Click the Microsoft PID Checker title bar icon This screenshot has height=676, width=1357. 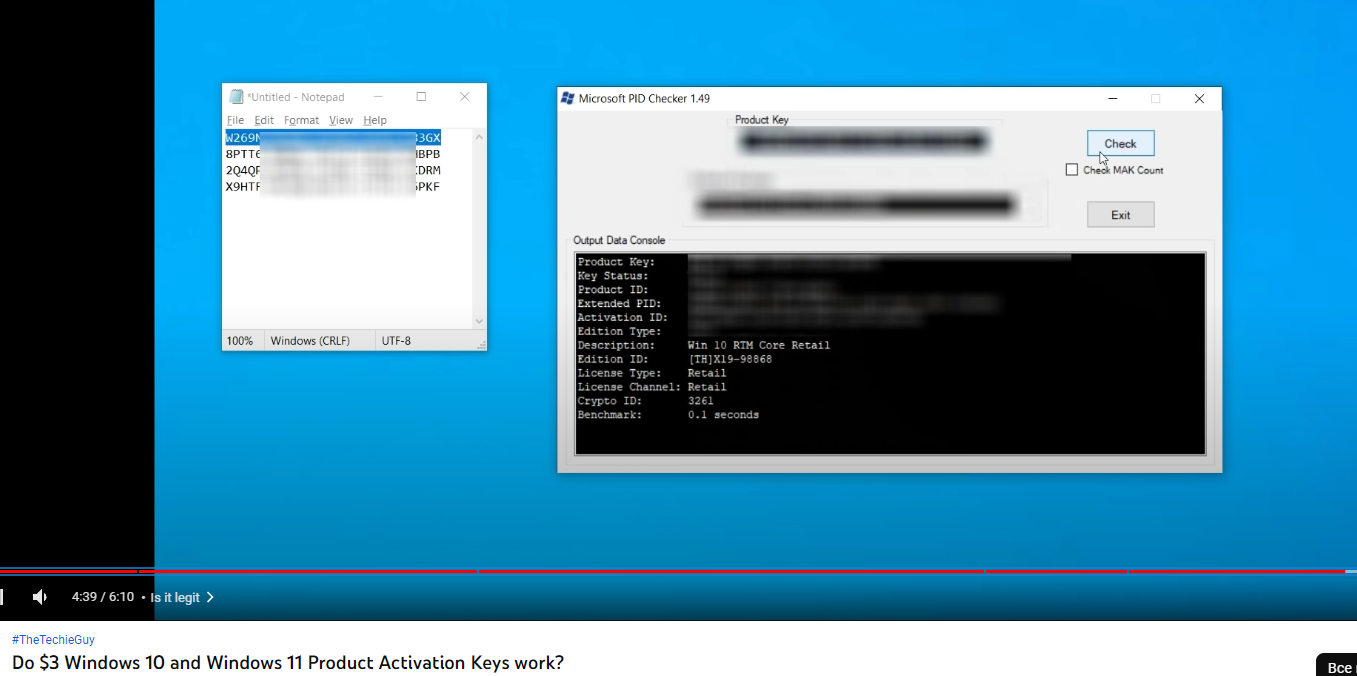[568, 98]
